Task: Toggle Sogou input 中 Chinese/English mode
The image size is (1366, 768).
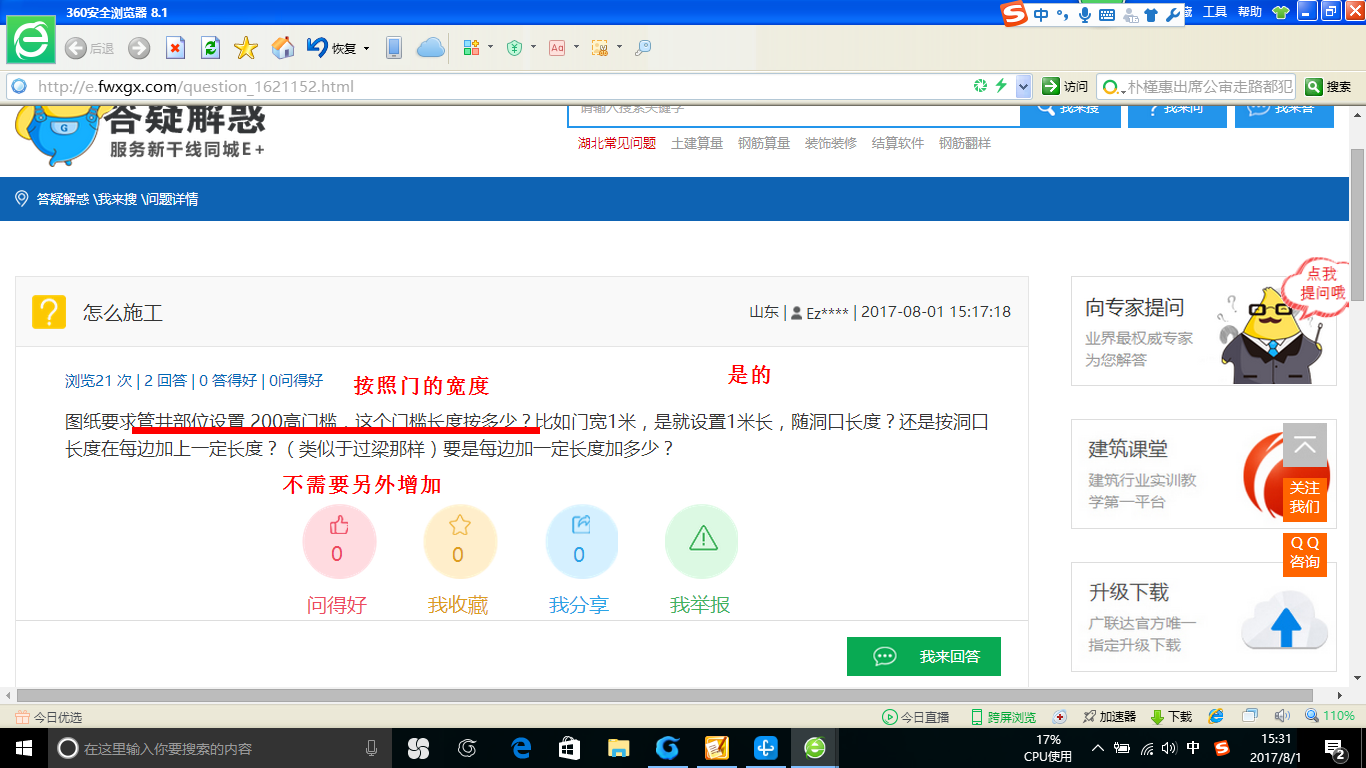Action: click(x=1040, y=12)
